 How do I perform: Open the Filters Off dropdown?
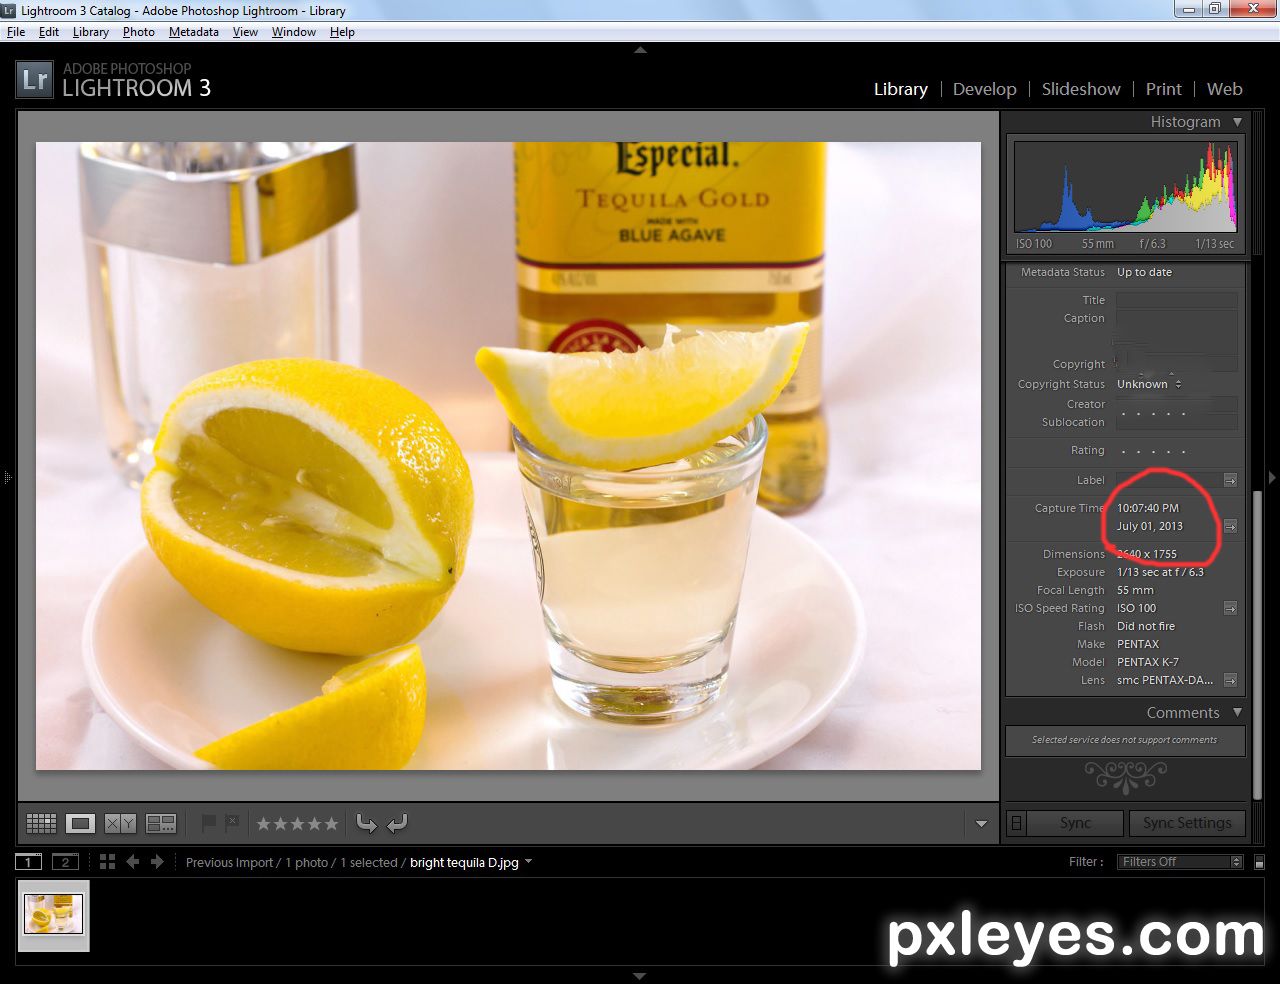pyautogui.click(x=1179, y=862)
